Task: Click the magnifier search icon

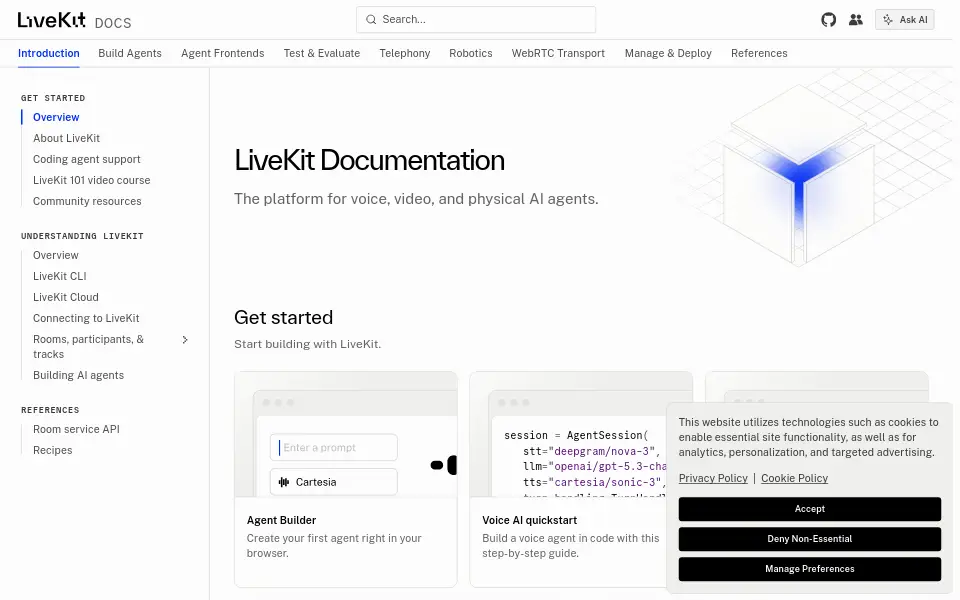Action: click(371, 20)
